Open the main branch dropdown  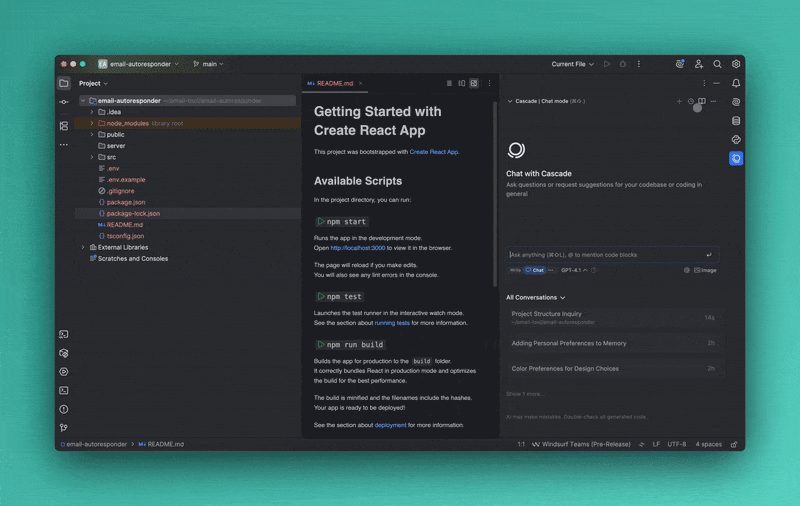(x=208, y=64)
